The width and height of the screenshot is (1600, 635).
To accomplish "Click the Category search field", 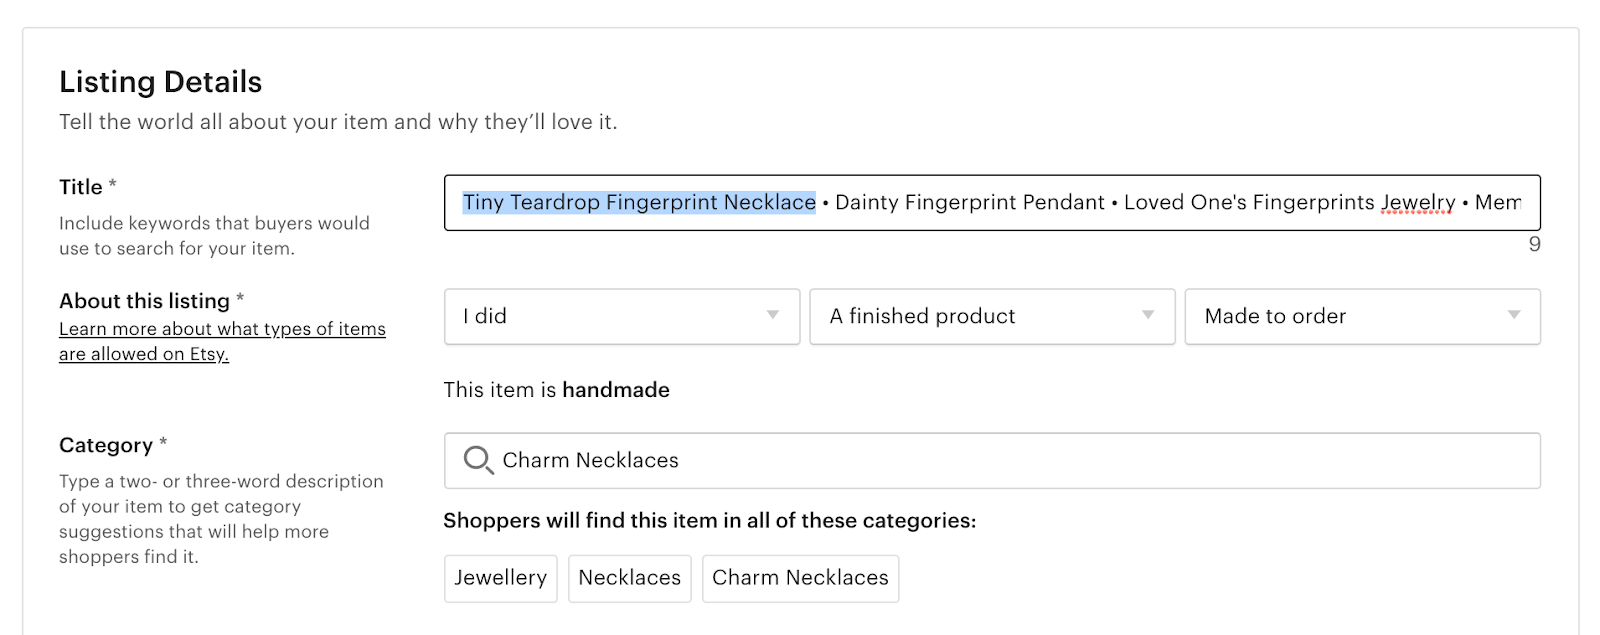I will click(x=992, y=461).
